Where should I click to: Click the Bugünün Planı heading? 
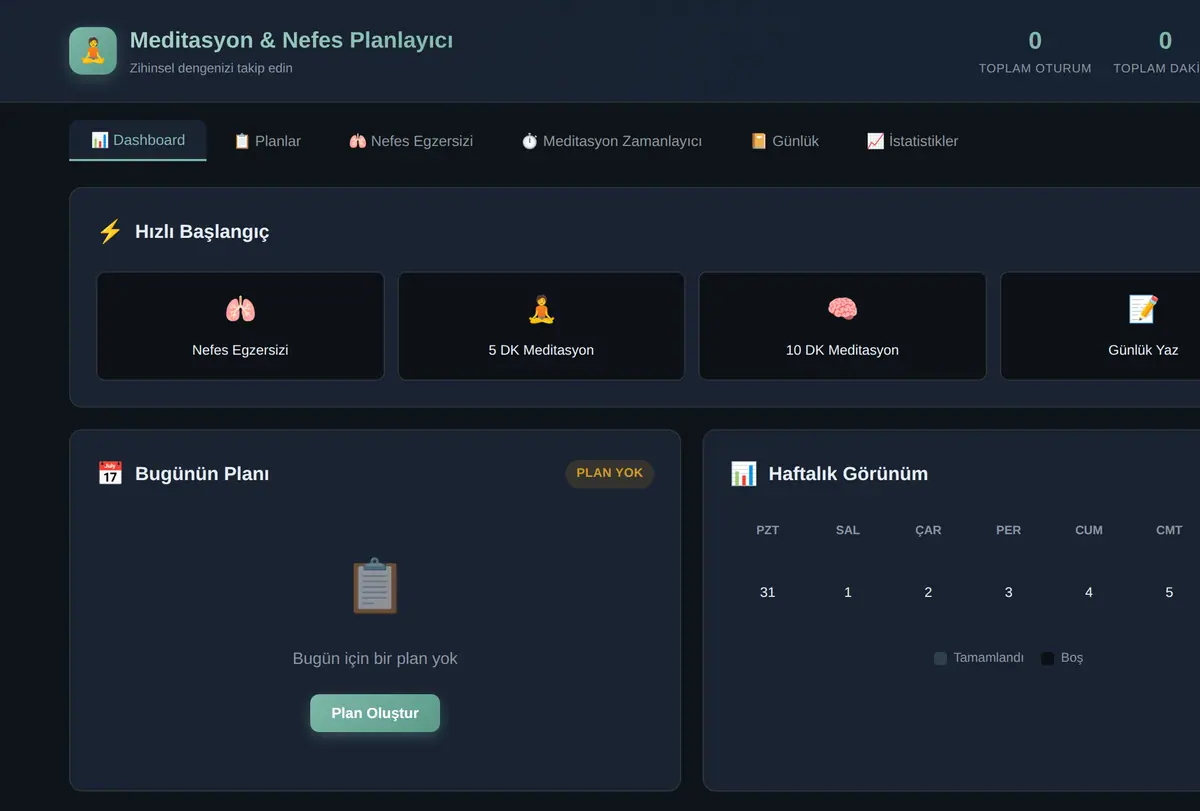click(202, 474)
